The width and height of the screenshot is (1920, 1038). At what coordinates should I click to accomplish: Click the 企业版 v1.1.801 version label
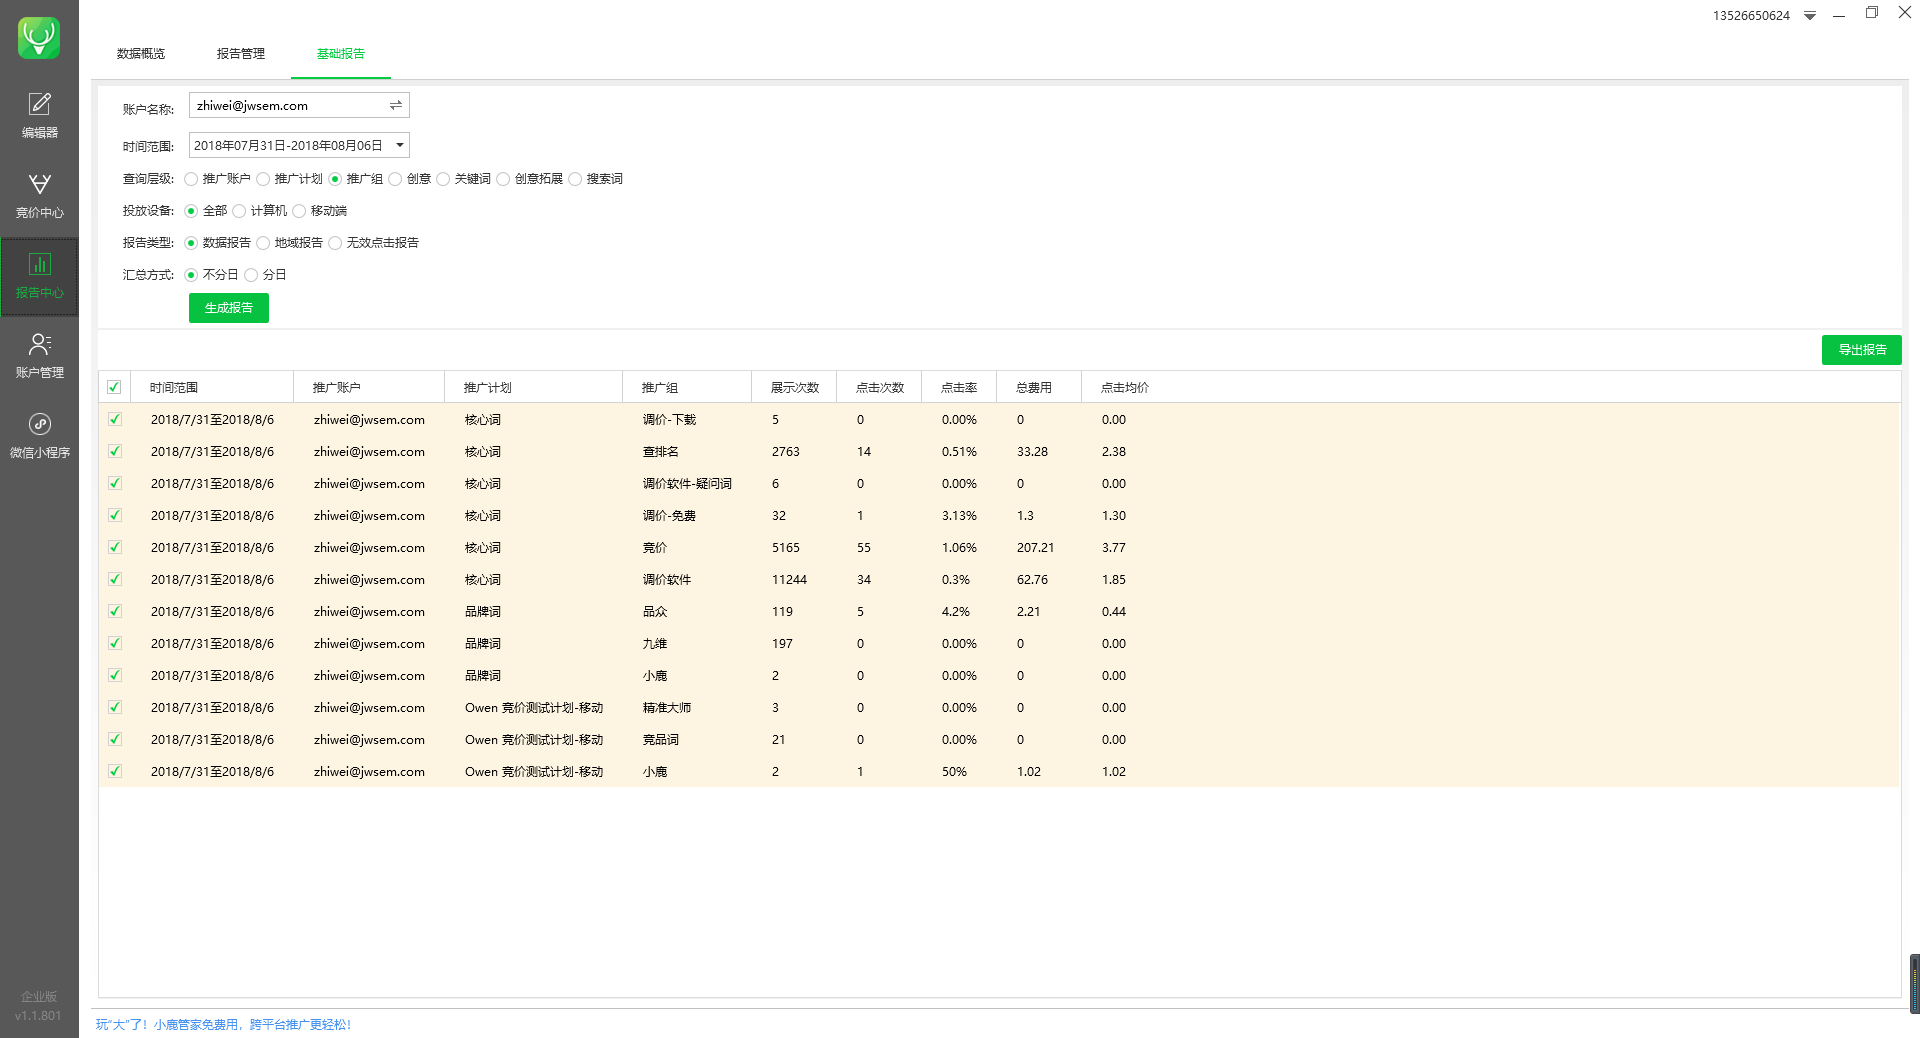(x=39, y=1006)
